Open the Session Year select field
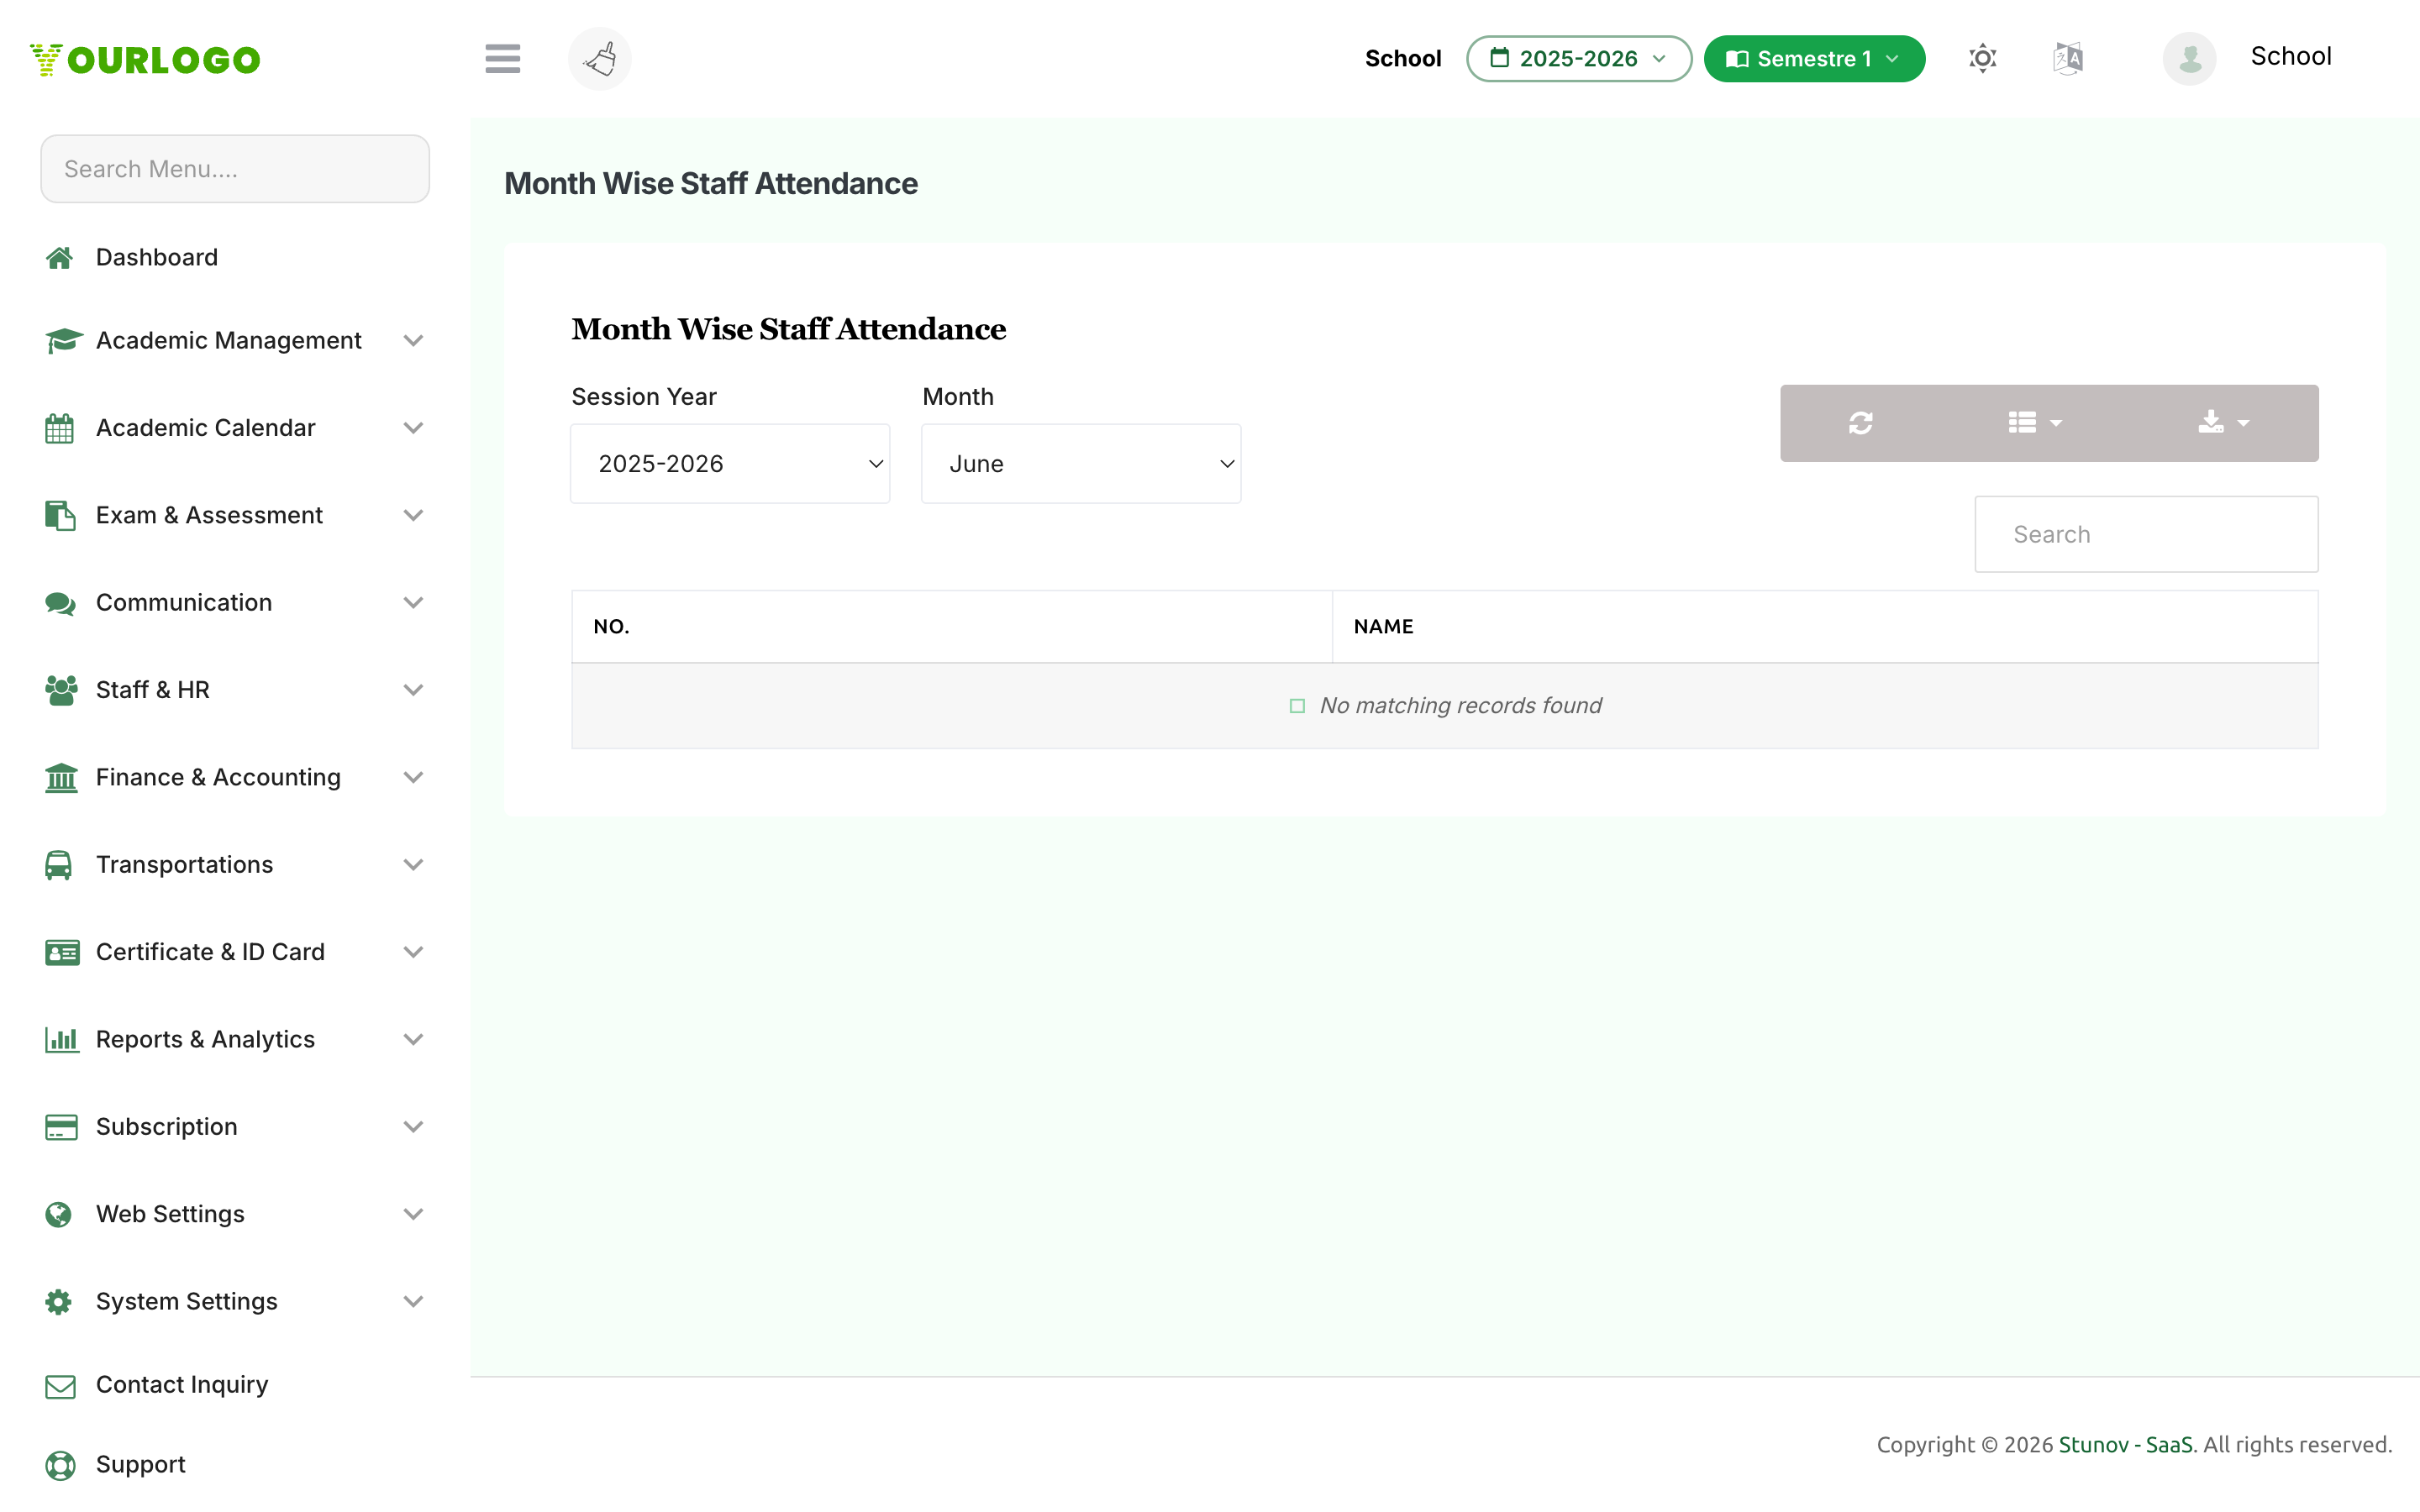The width and height of the screenshot is (2420, 1512). [x=730, y=464]
